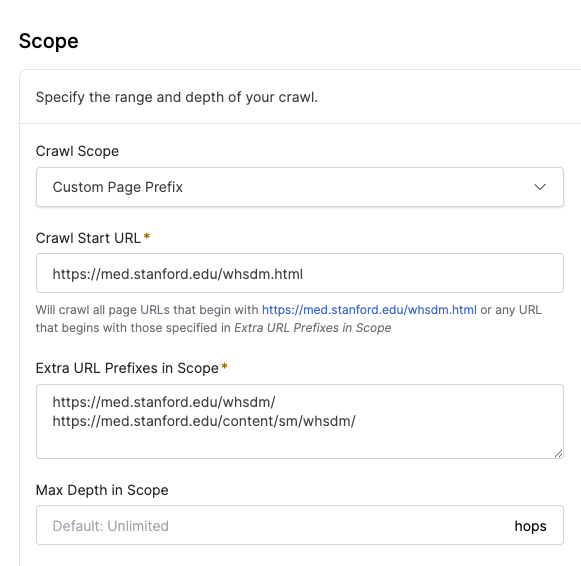Click the Crawl Scope label
The height and width of the screenshot is (566, 581).
77,151
